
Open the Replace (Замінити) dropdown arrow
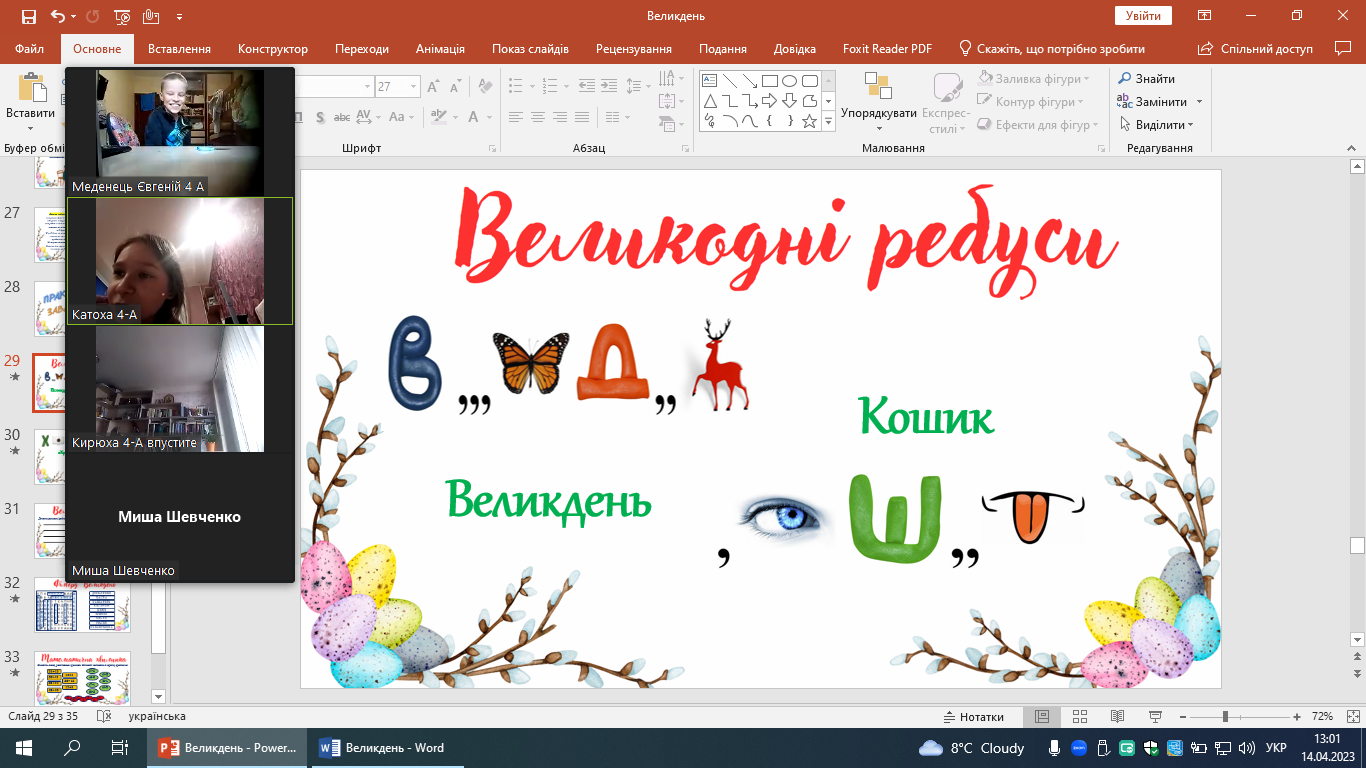tap(1199, 102)
